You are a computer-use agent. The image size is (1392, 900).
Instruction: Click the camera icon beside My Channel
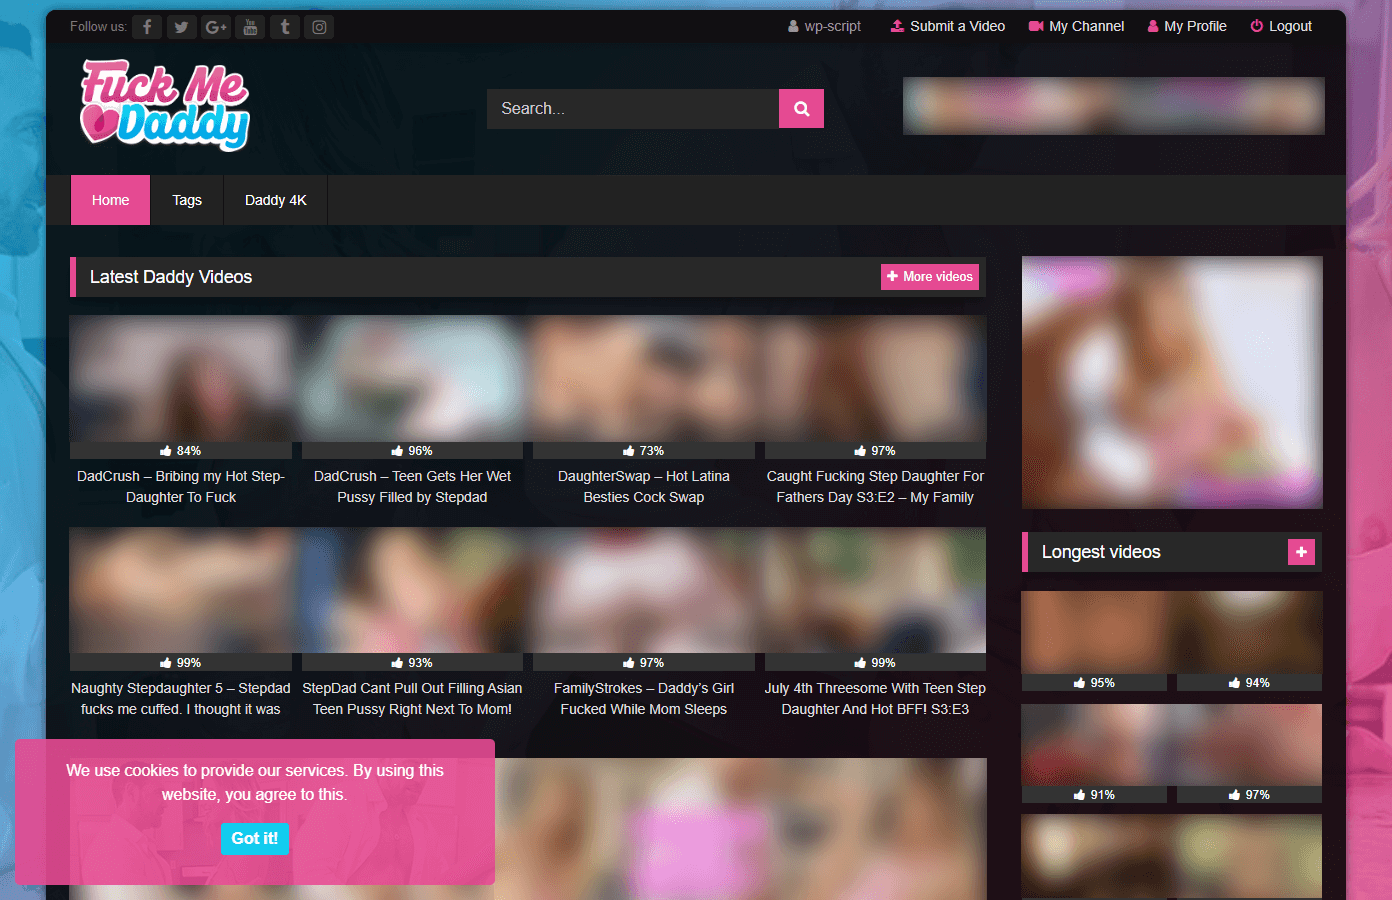pyautogui.click(x=1036, y=26)
